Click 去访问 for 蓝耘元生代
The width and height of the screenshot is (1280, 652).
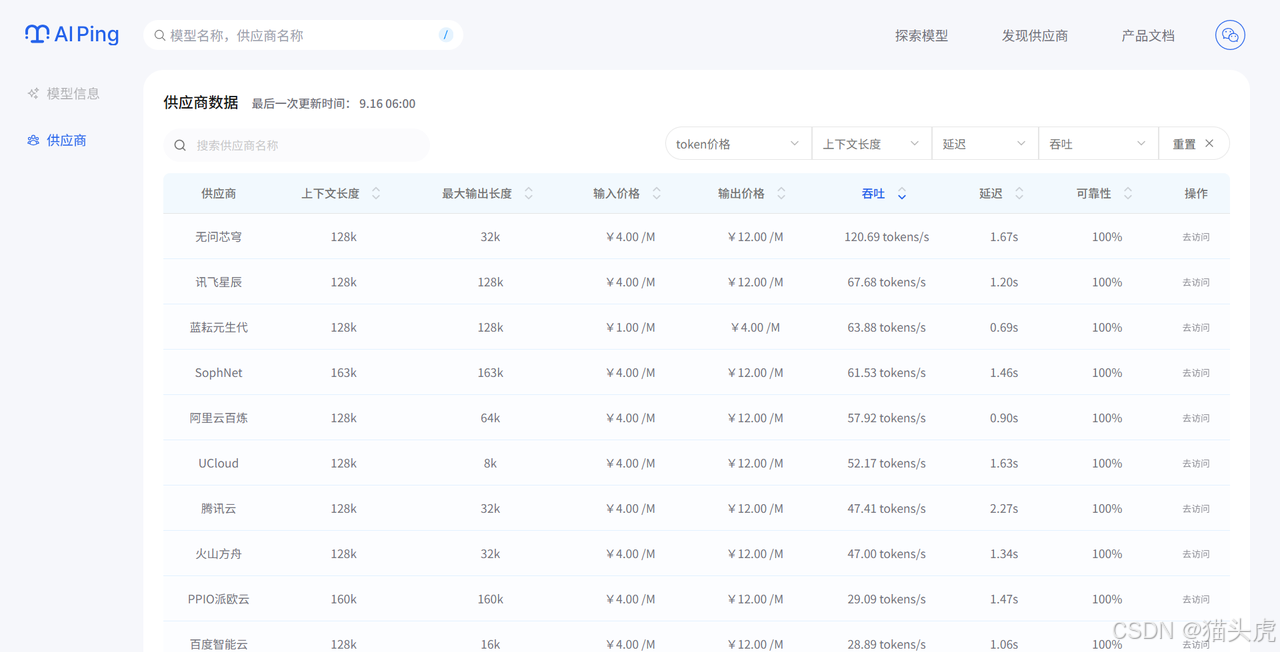(1196, 328)
